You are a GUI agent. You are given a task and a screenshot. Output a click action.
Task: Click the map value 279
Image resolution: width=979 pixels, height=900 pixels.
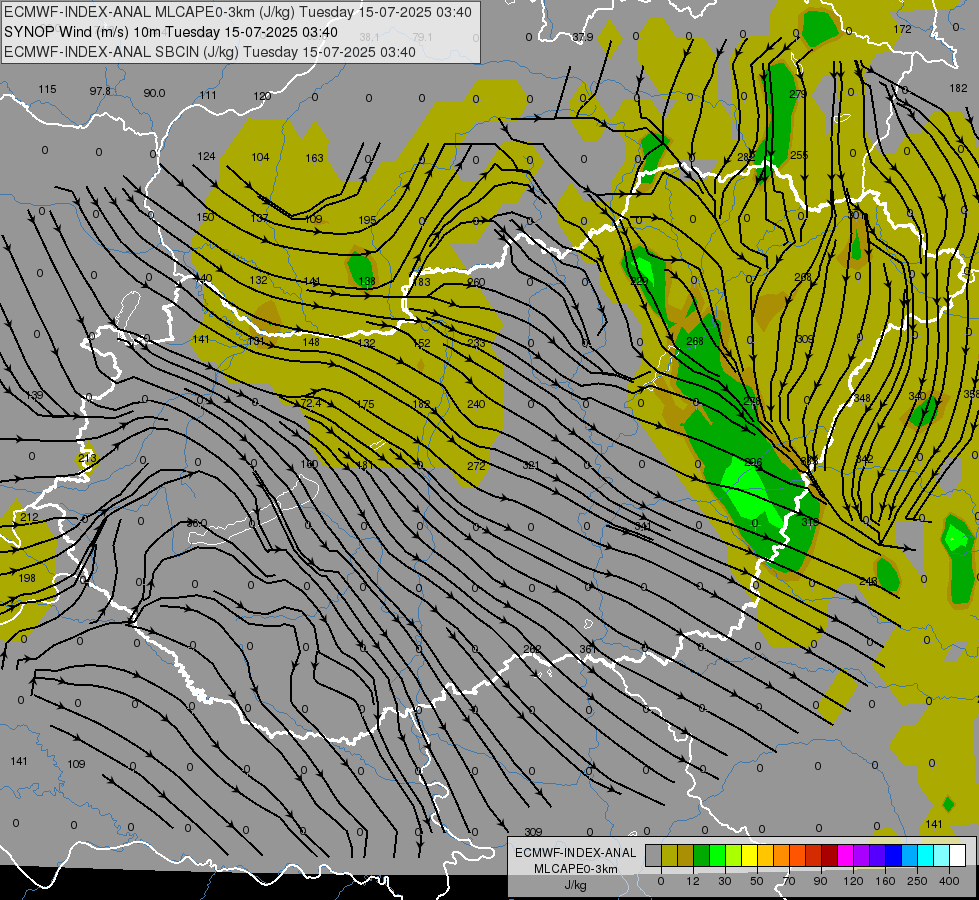coord(798,94)
